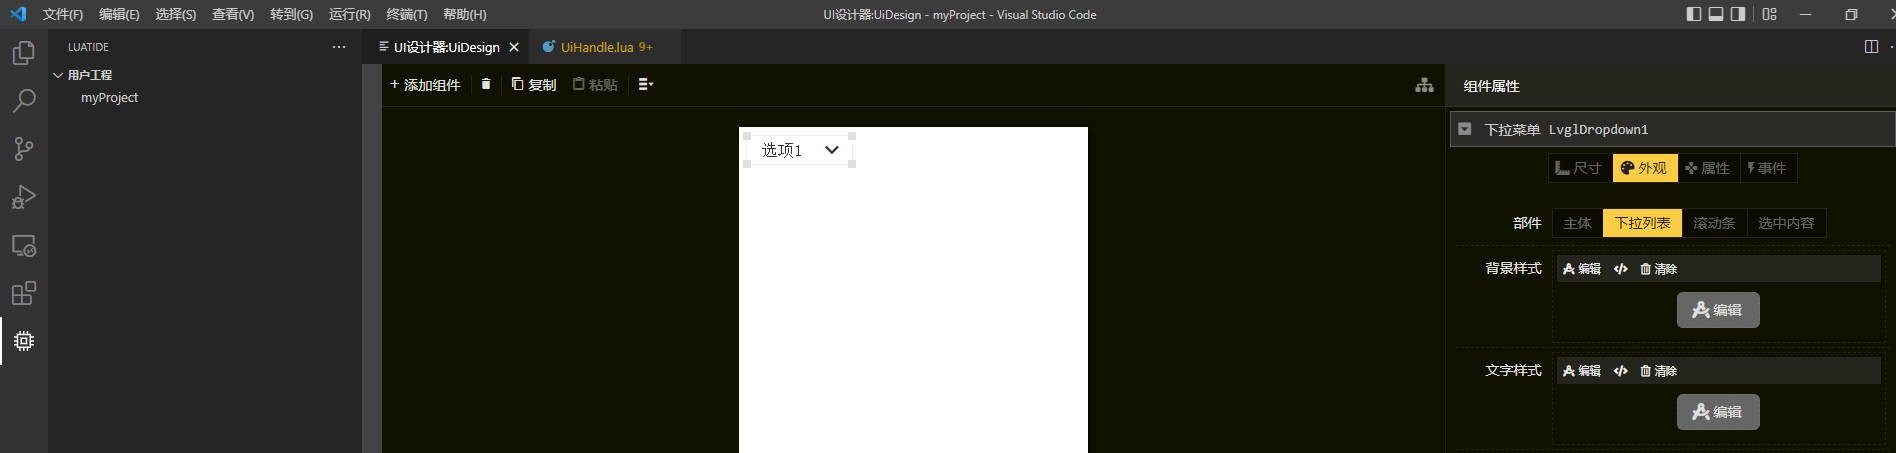Click small 编辑 in 文字样式 header row

tap(1582, 371)
